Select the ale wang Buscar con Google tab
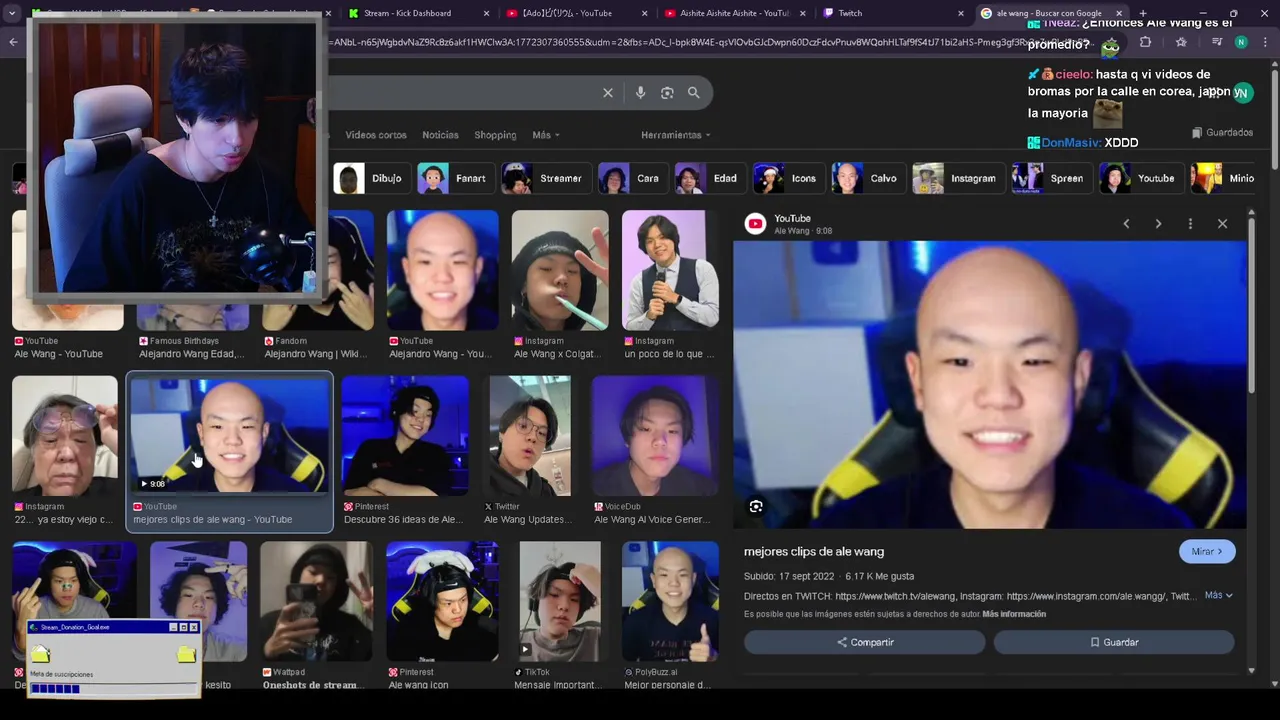Viewport: 1280px width, 720px height. point(1049,13)
